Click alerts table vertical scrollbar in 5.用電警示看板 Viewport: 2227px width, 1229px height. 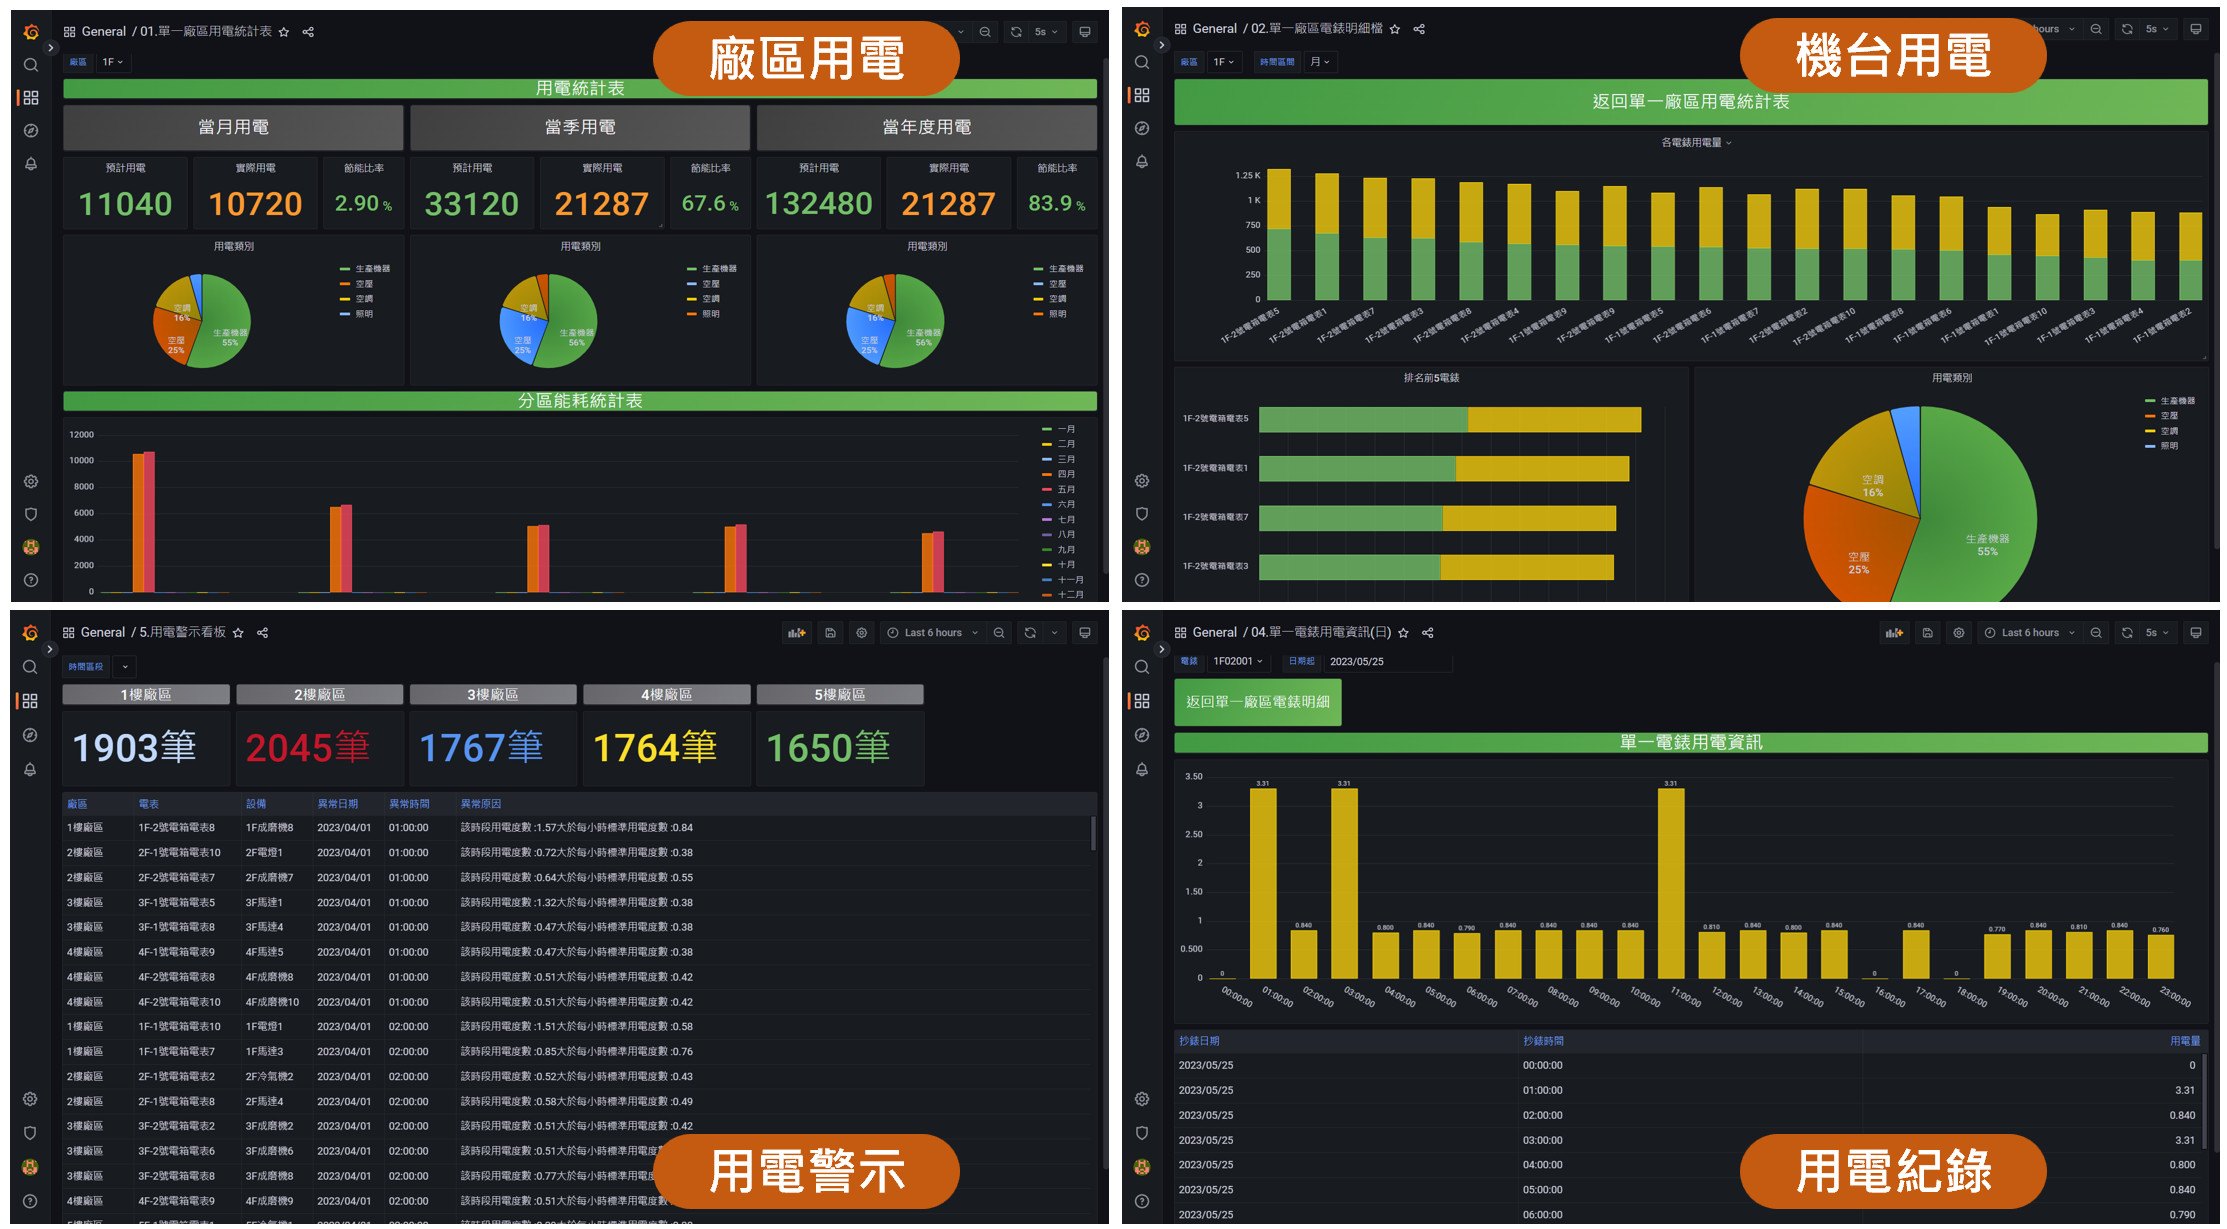(1093, 833)
